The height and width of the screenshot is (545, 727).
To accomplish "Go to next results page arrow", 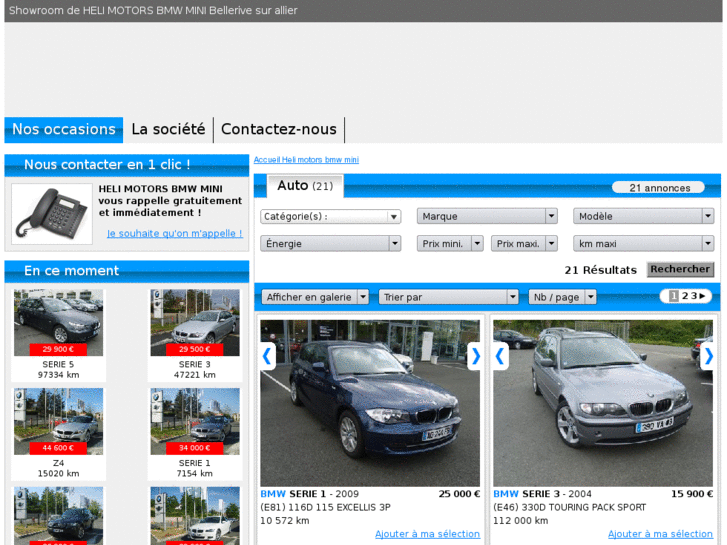I will pyautogui.click(x=702, y=296).
